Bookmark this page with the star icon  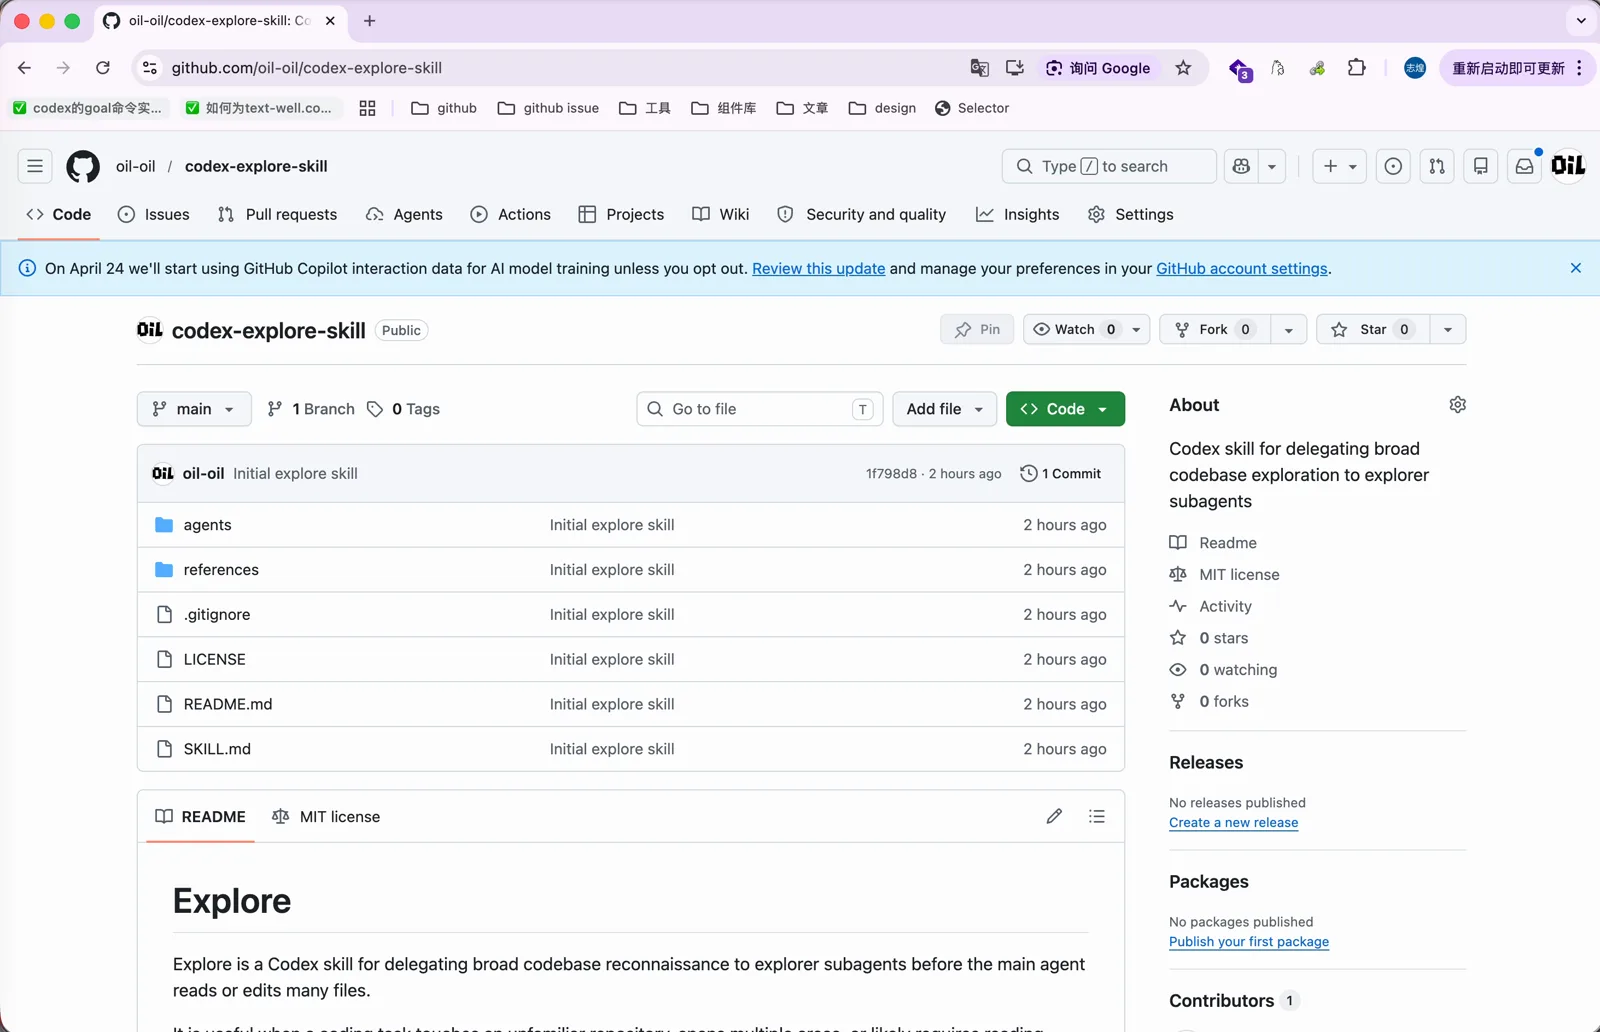pos(1184,68)
